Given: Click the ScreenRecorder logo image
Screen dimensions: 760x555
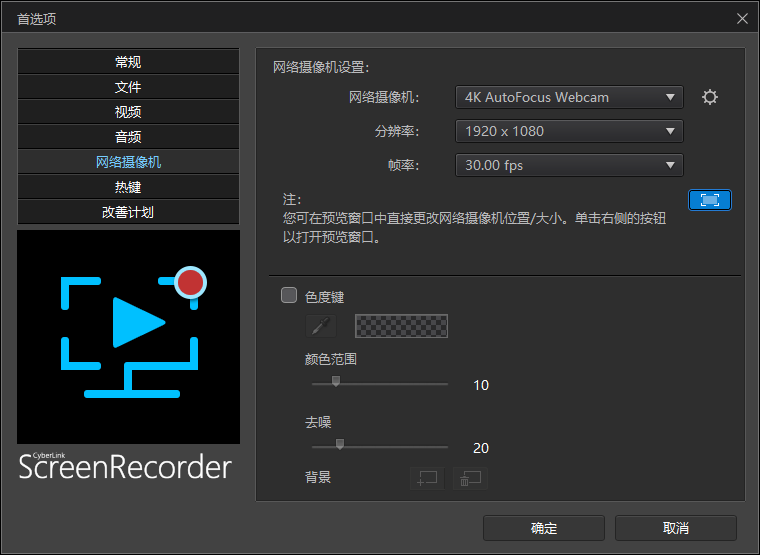Looking at the screenshot, I should (x=128, y=337).
